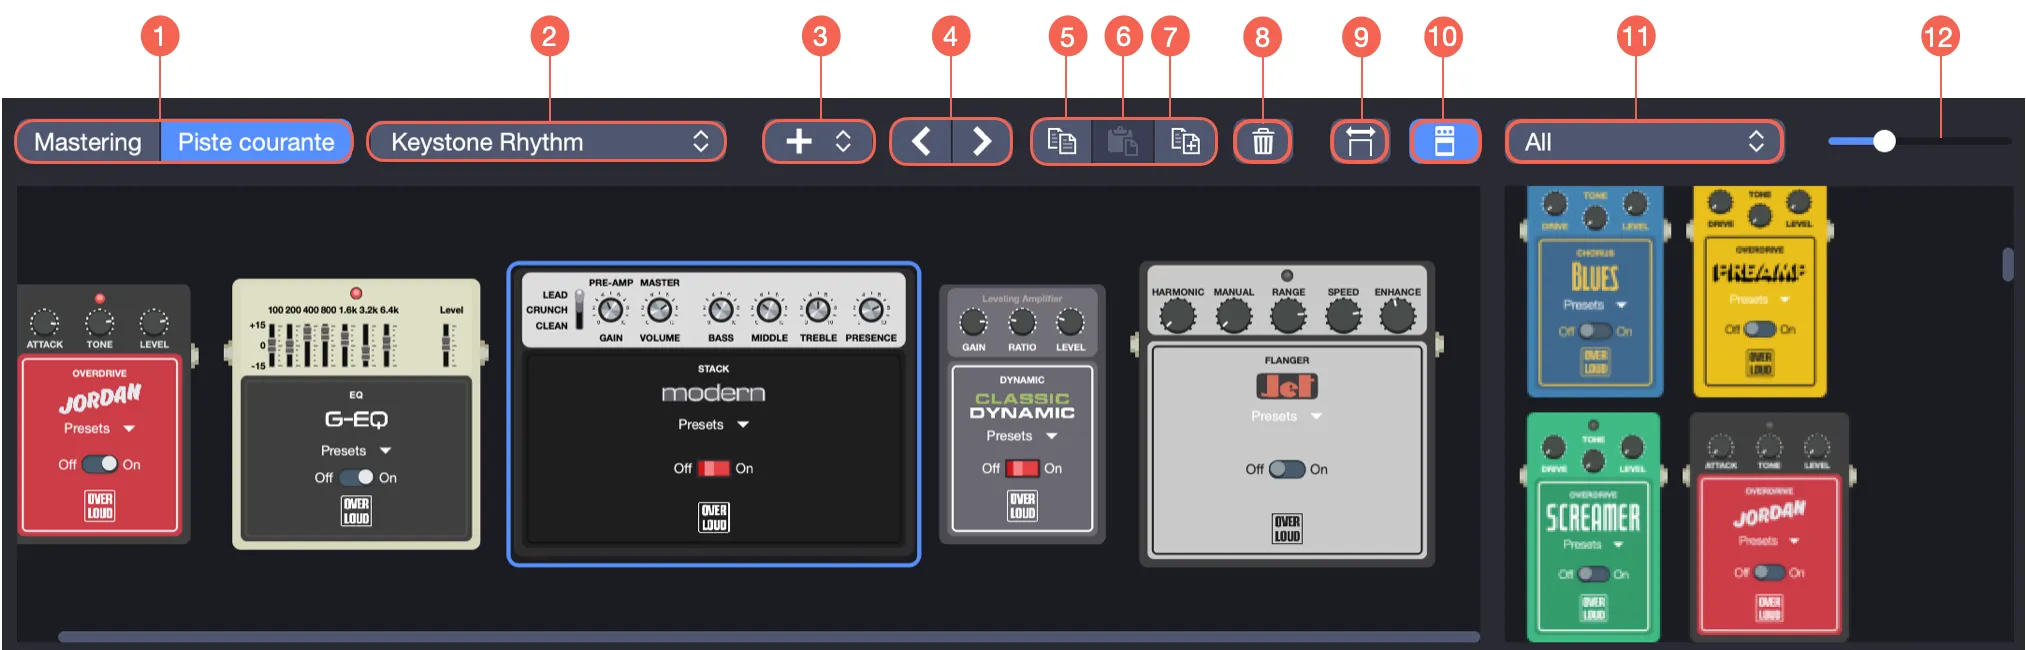Click the HARMONIC knob on Jet flanger
The image size is (2026, 650).
[1177, 317]
